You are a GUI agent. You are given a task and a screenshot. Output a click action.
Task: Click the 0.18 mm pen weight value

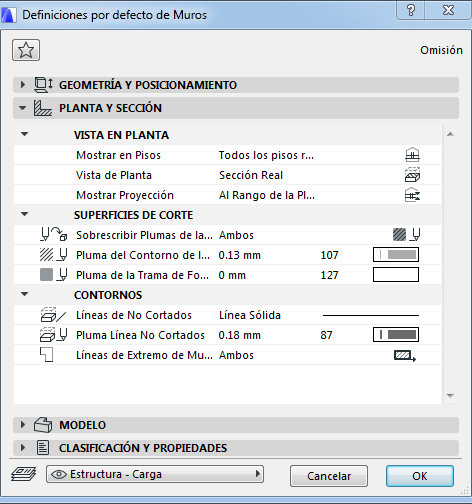pos(239,335)
